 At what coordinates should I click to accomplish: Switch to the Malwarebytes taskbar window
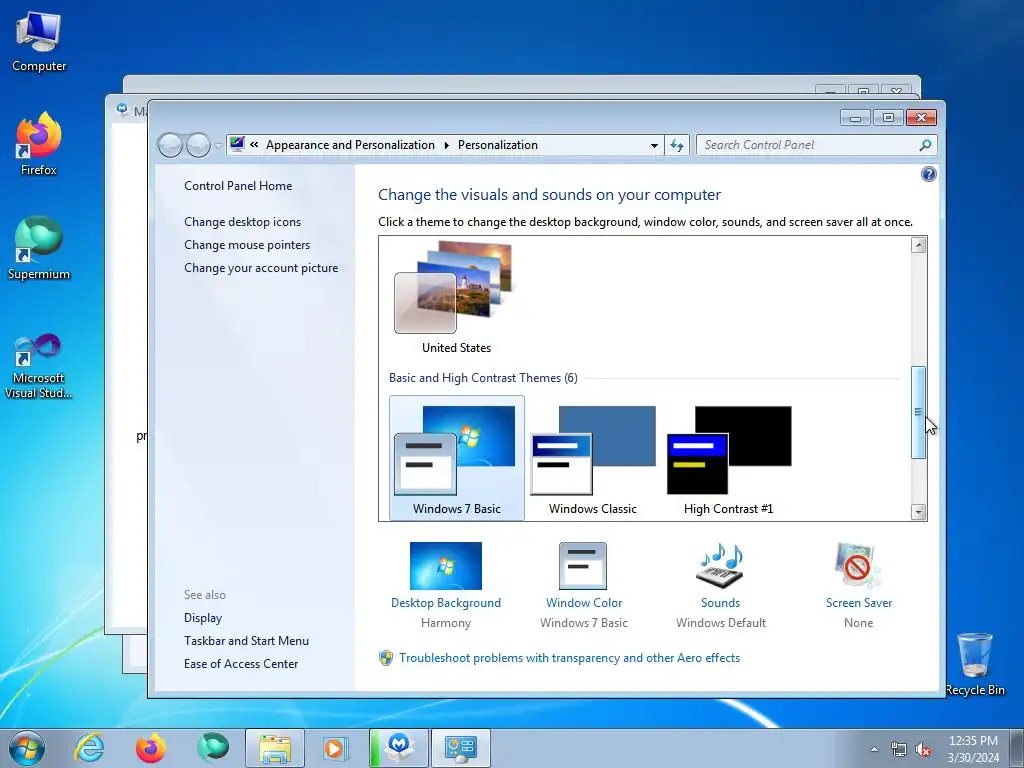(x=399, y=748)
